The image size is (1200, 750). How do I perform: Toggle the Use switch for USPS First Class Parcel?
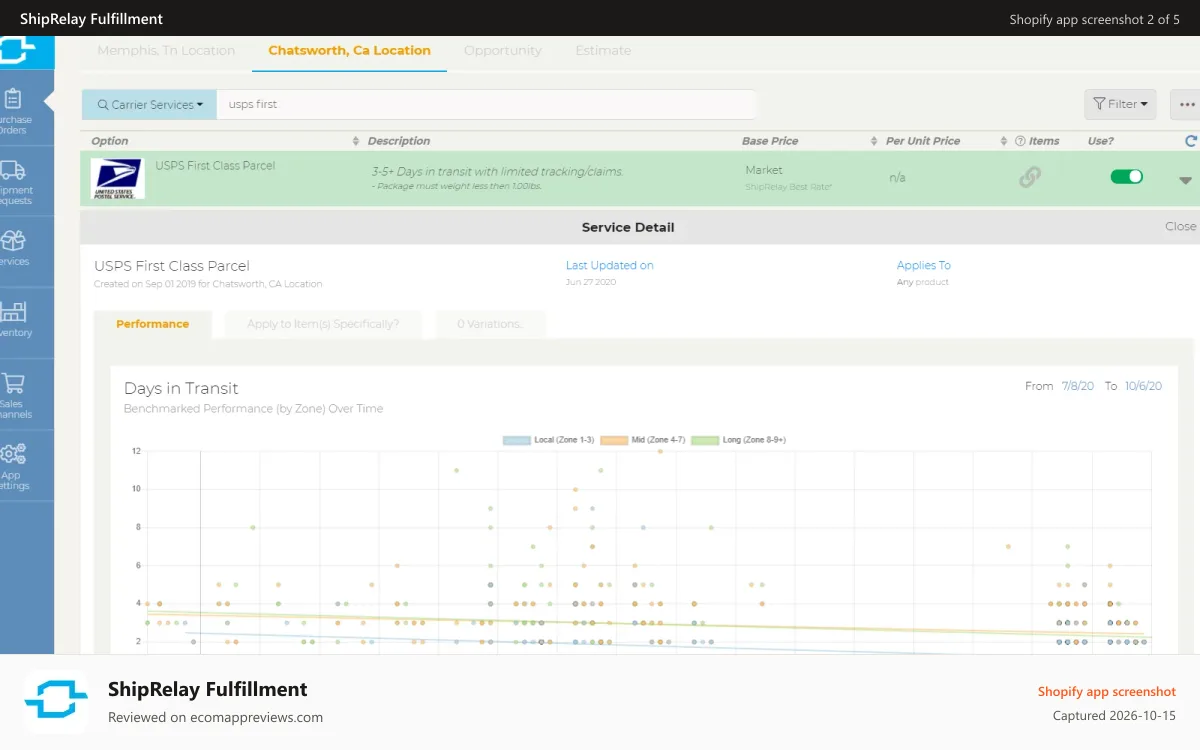pyautogui.click(x=1126, y=176)
